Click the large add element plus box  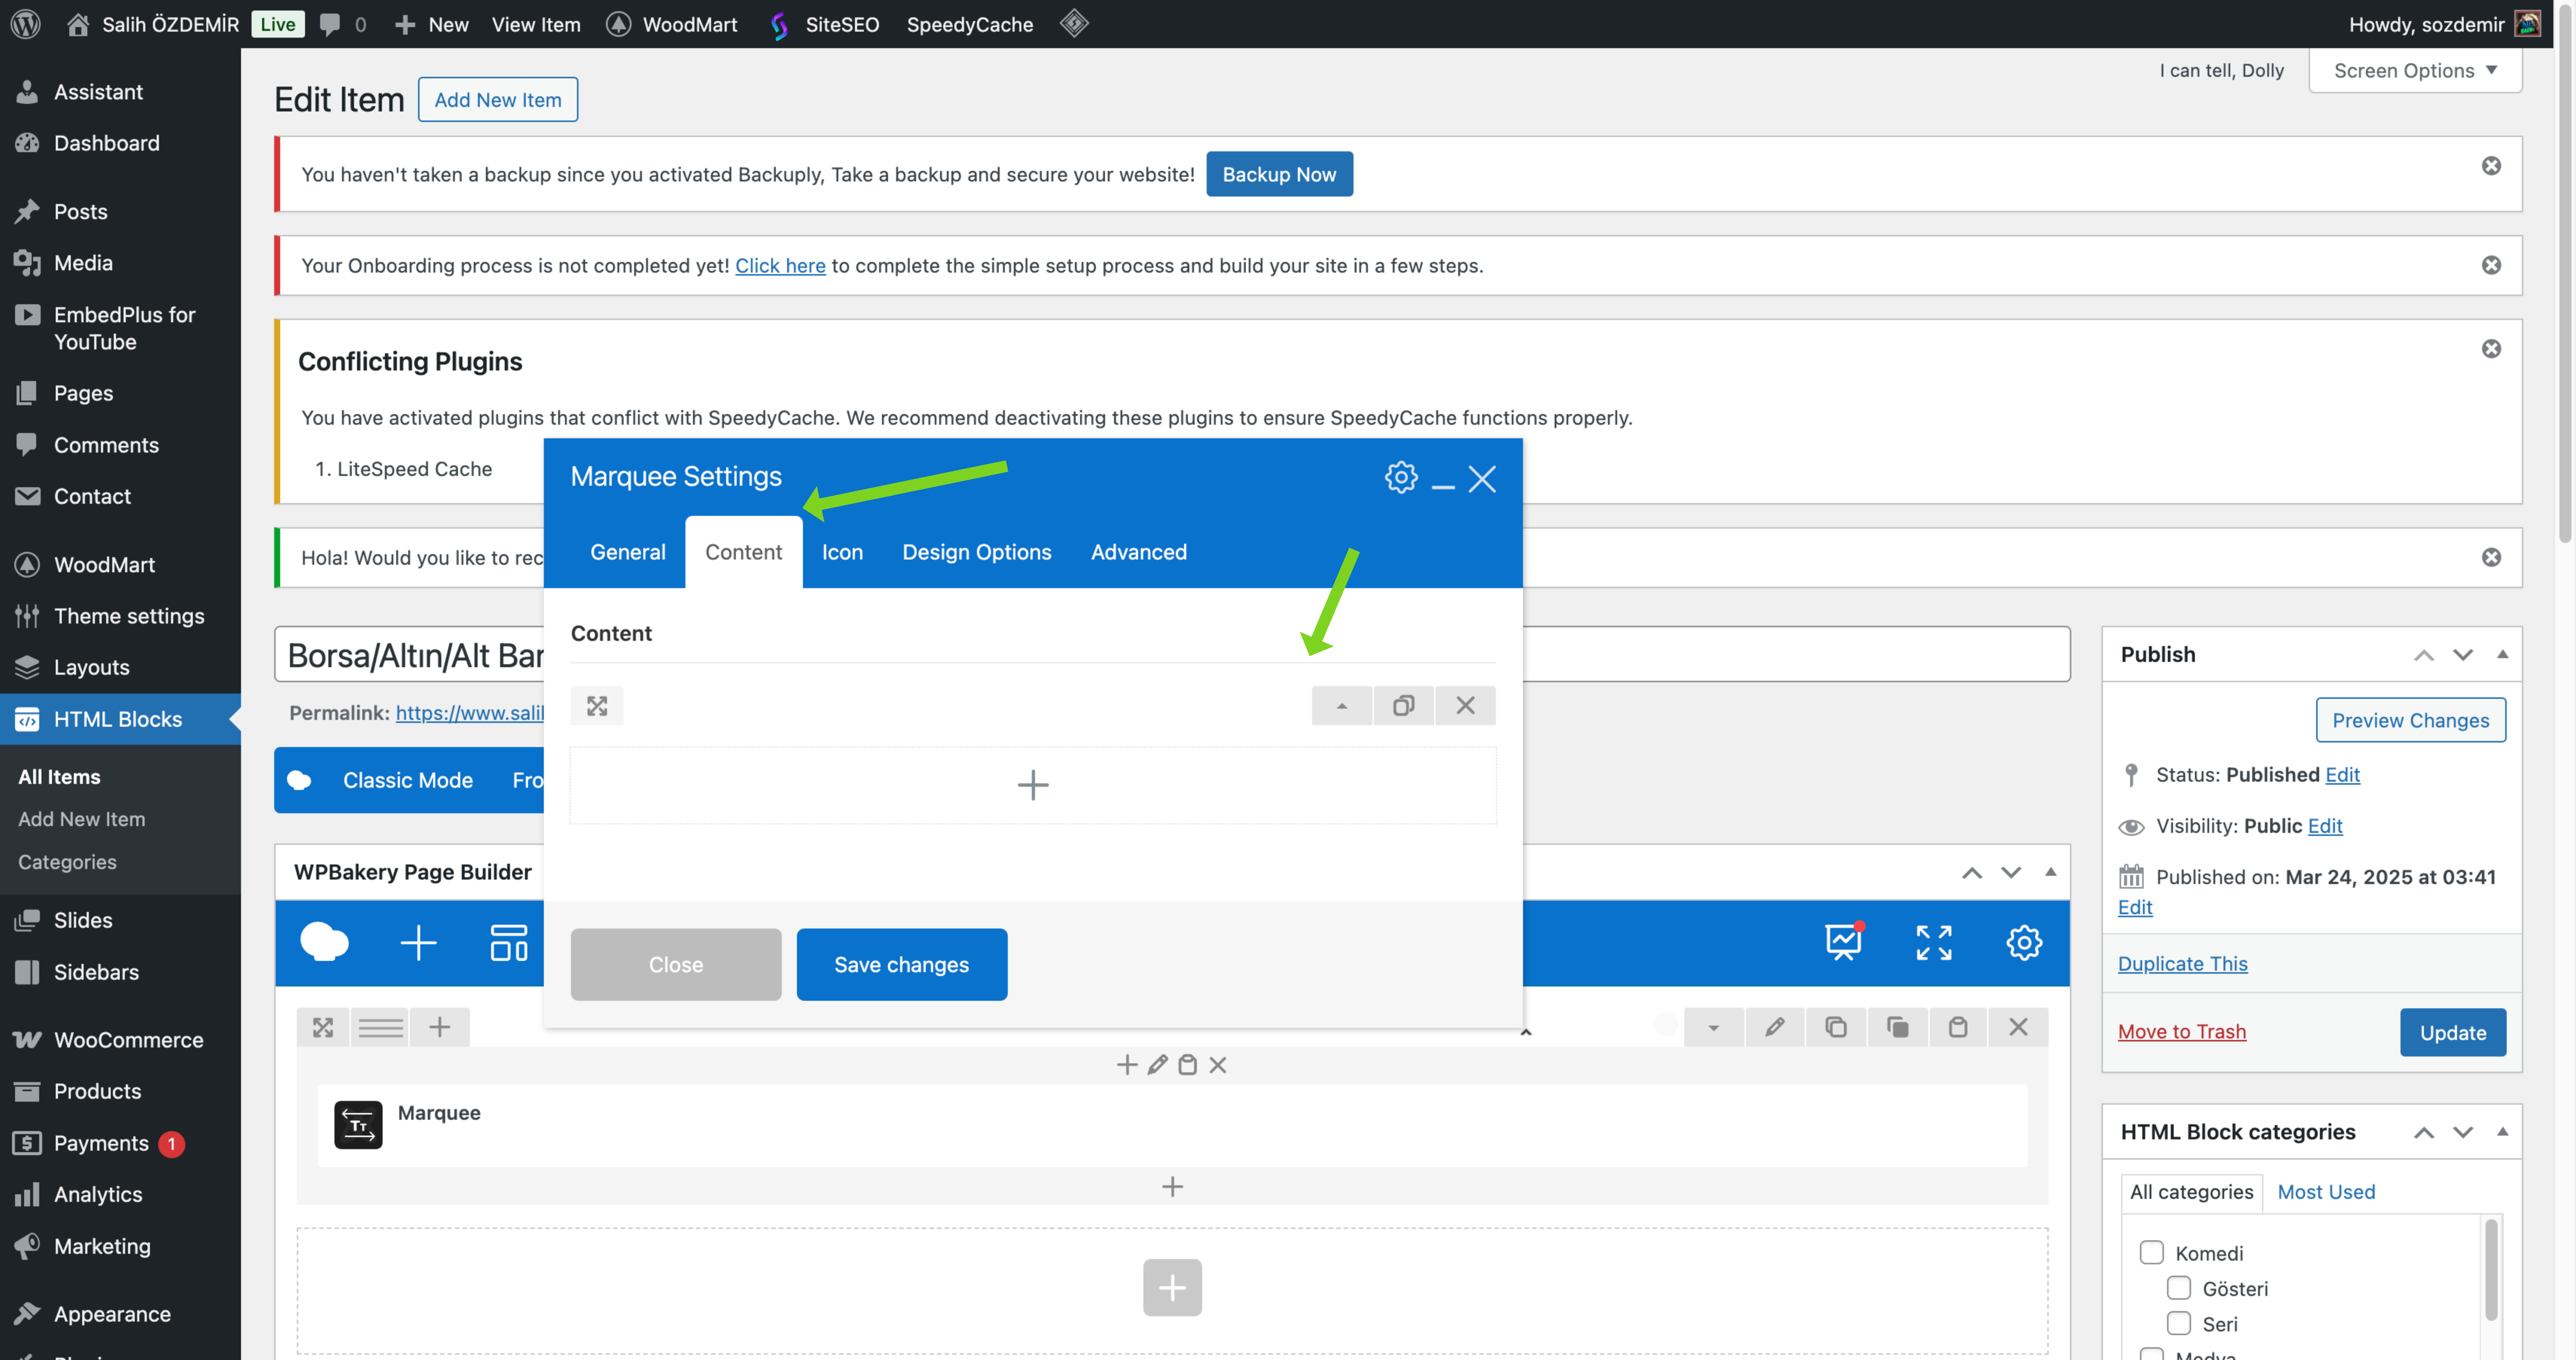(1172, 1288)
